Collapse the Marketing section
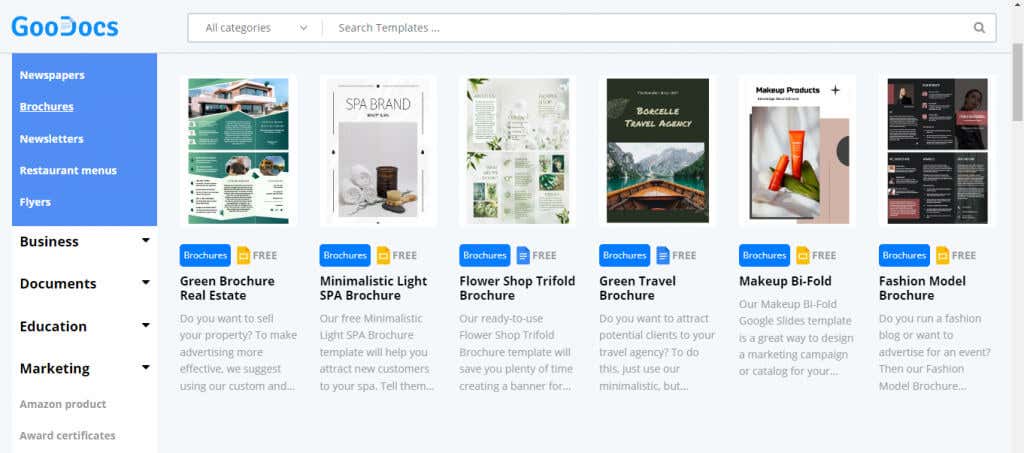This screenshot has width=1024, height=453. [146, 368]
